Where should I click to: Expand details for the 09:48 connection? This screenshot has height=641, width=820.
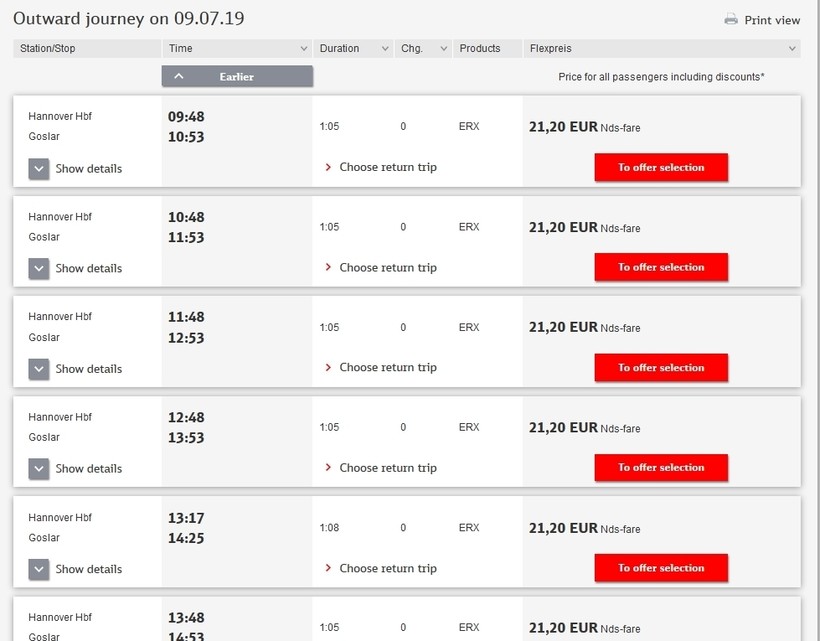(39, 169)
